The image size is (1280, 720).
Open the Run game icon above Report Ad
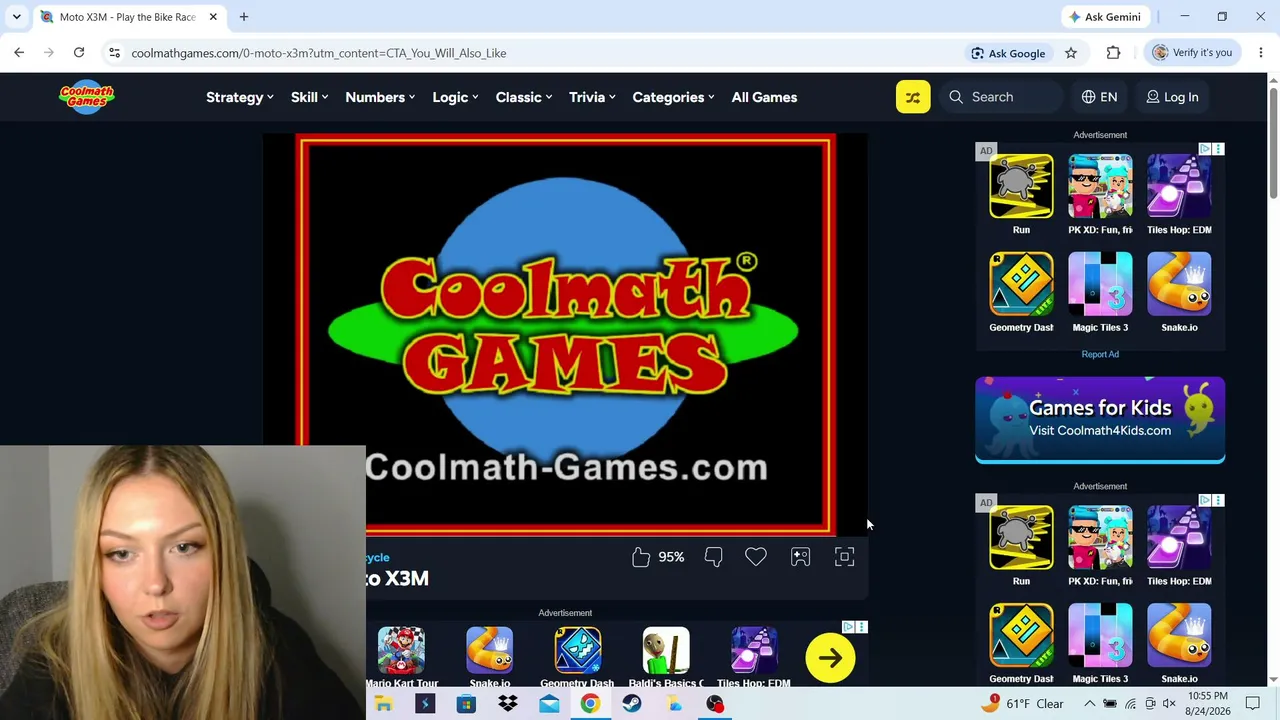click(x=1021, y=186)
